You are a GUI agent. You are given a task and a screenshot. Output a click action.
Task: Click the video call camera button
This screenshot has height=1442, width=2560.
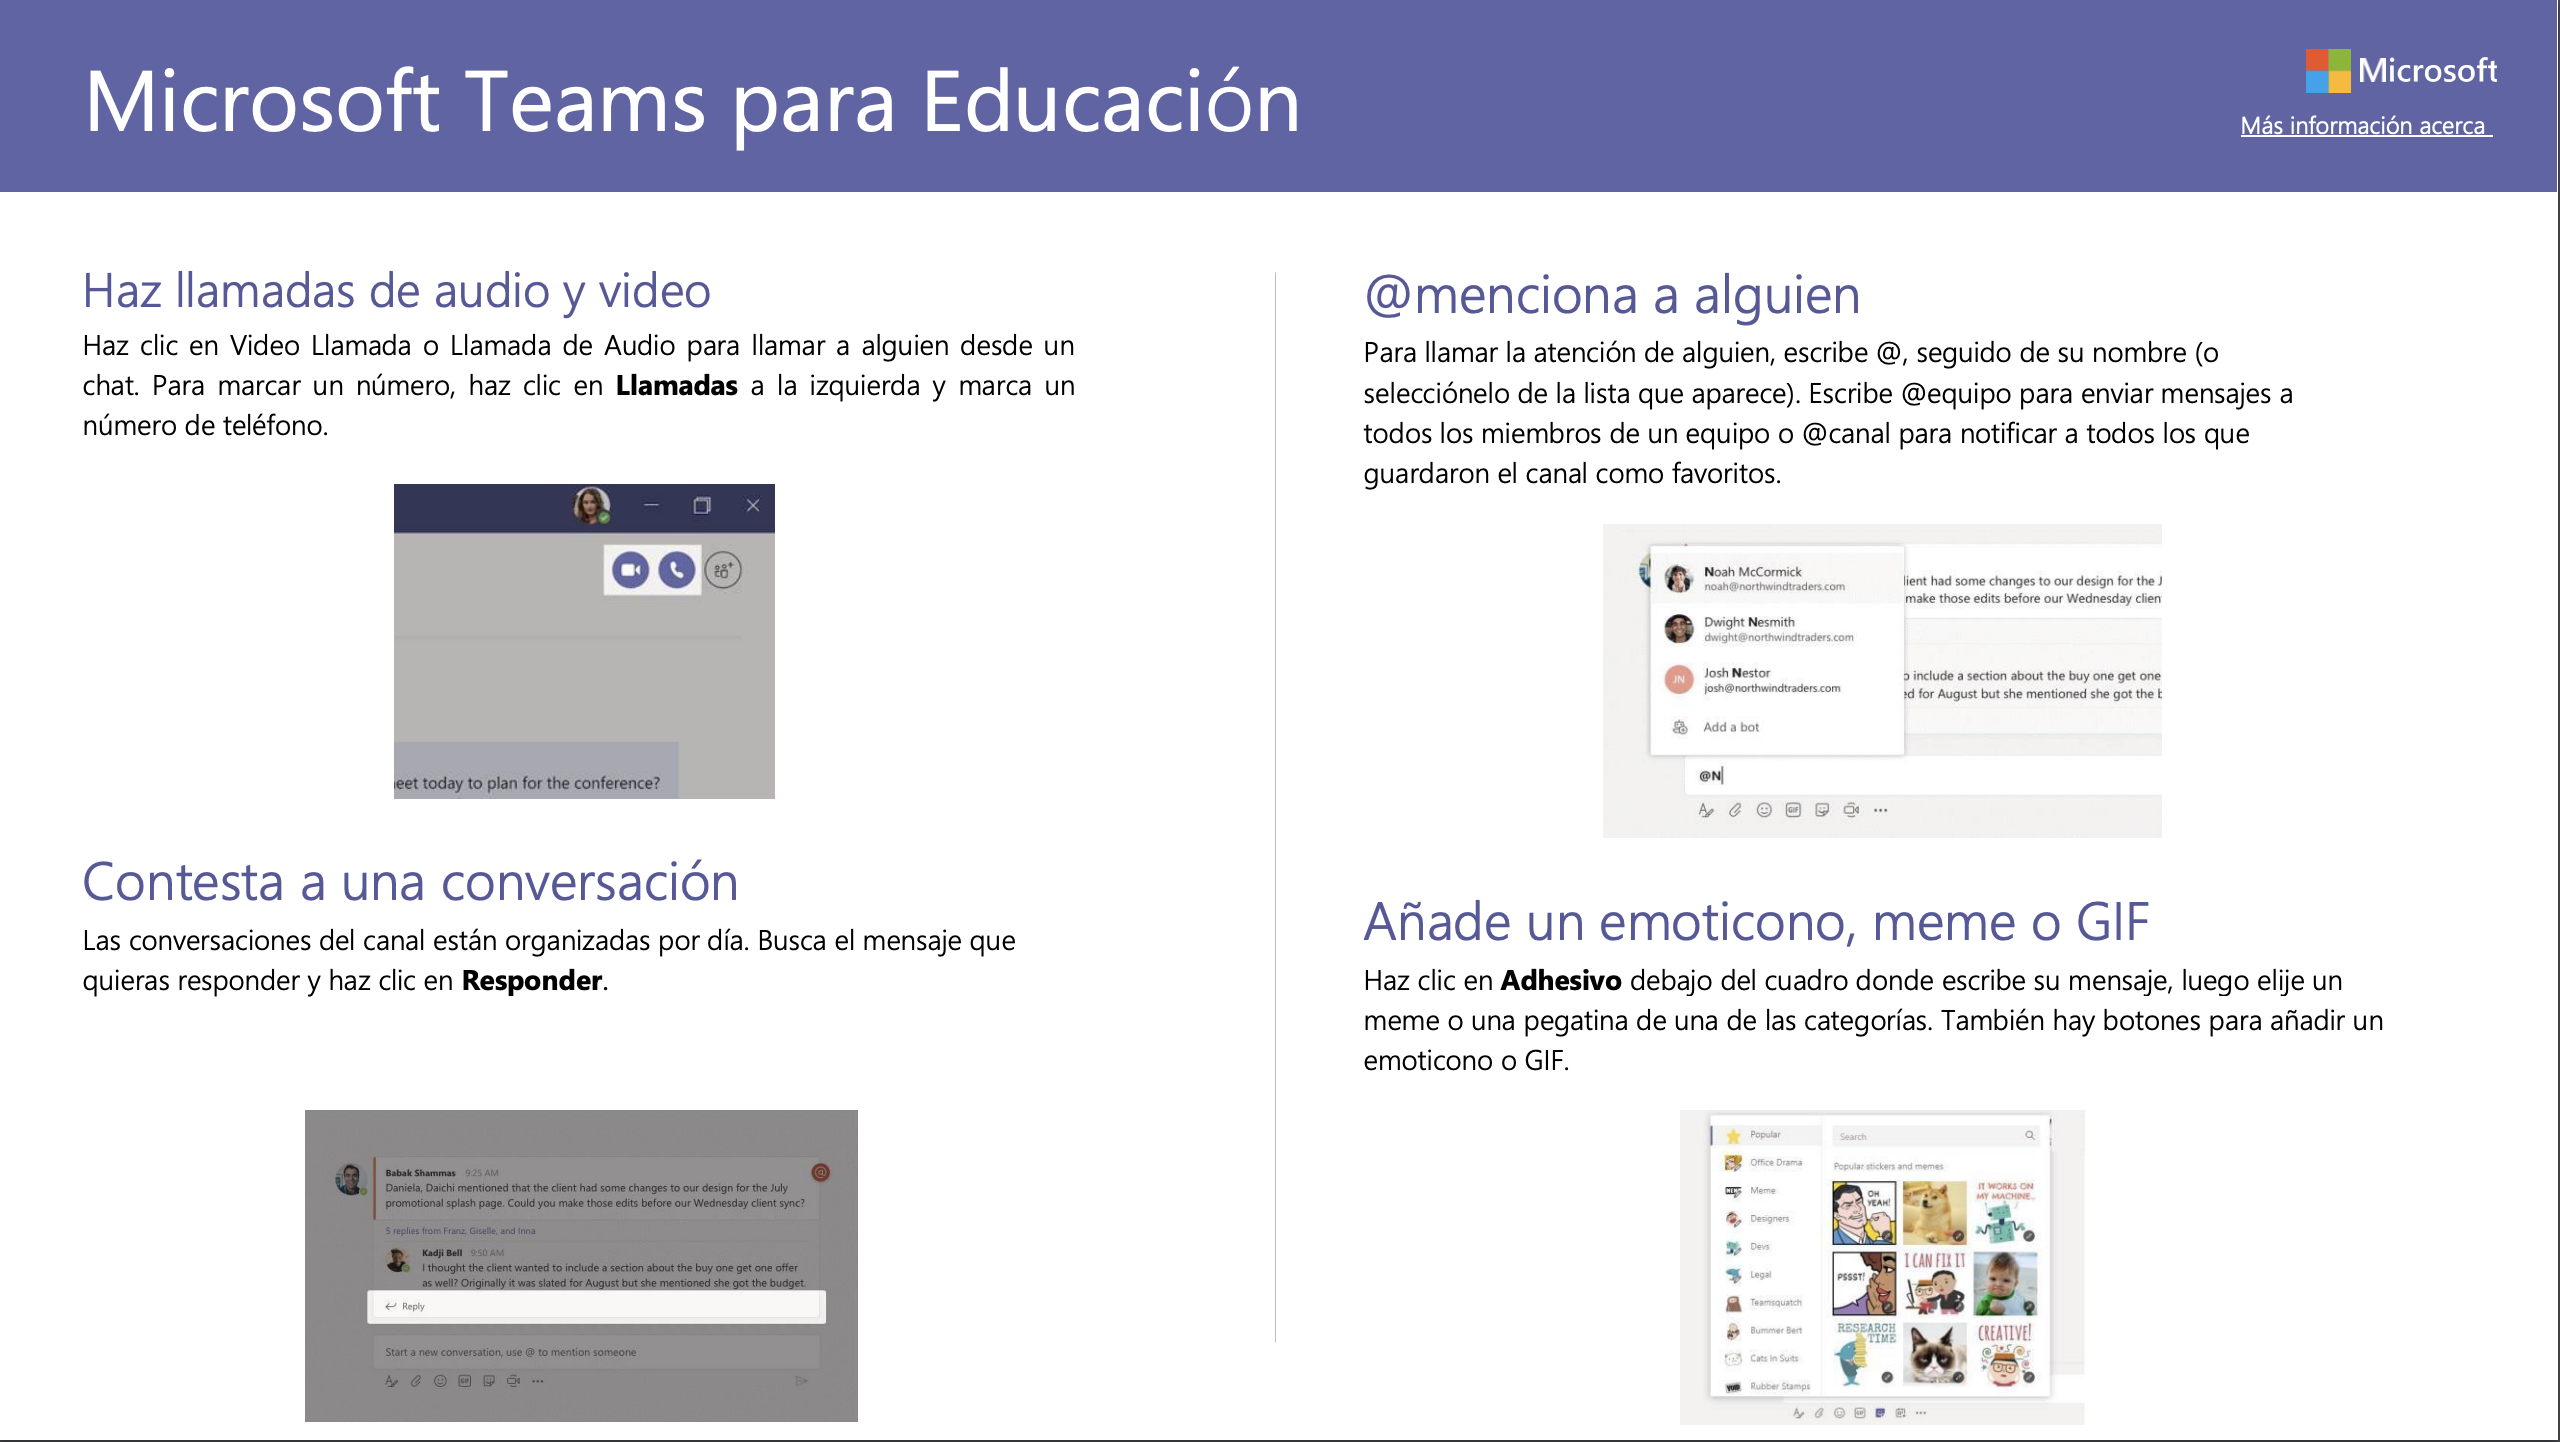click(x=630, y=570)
